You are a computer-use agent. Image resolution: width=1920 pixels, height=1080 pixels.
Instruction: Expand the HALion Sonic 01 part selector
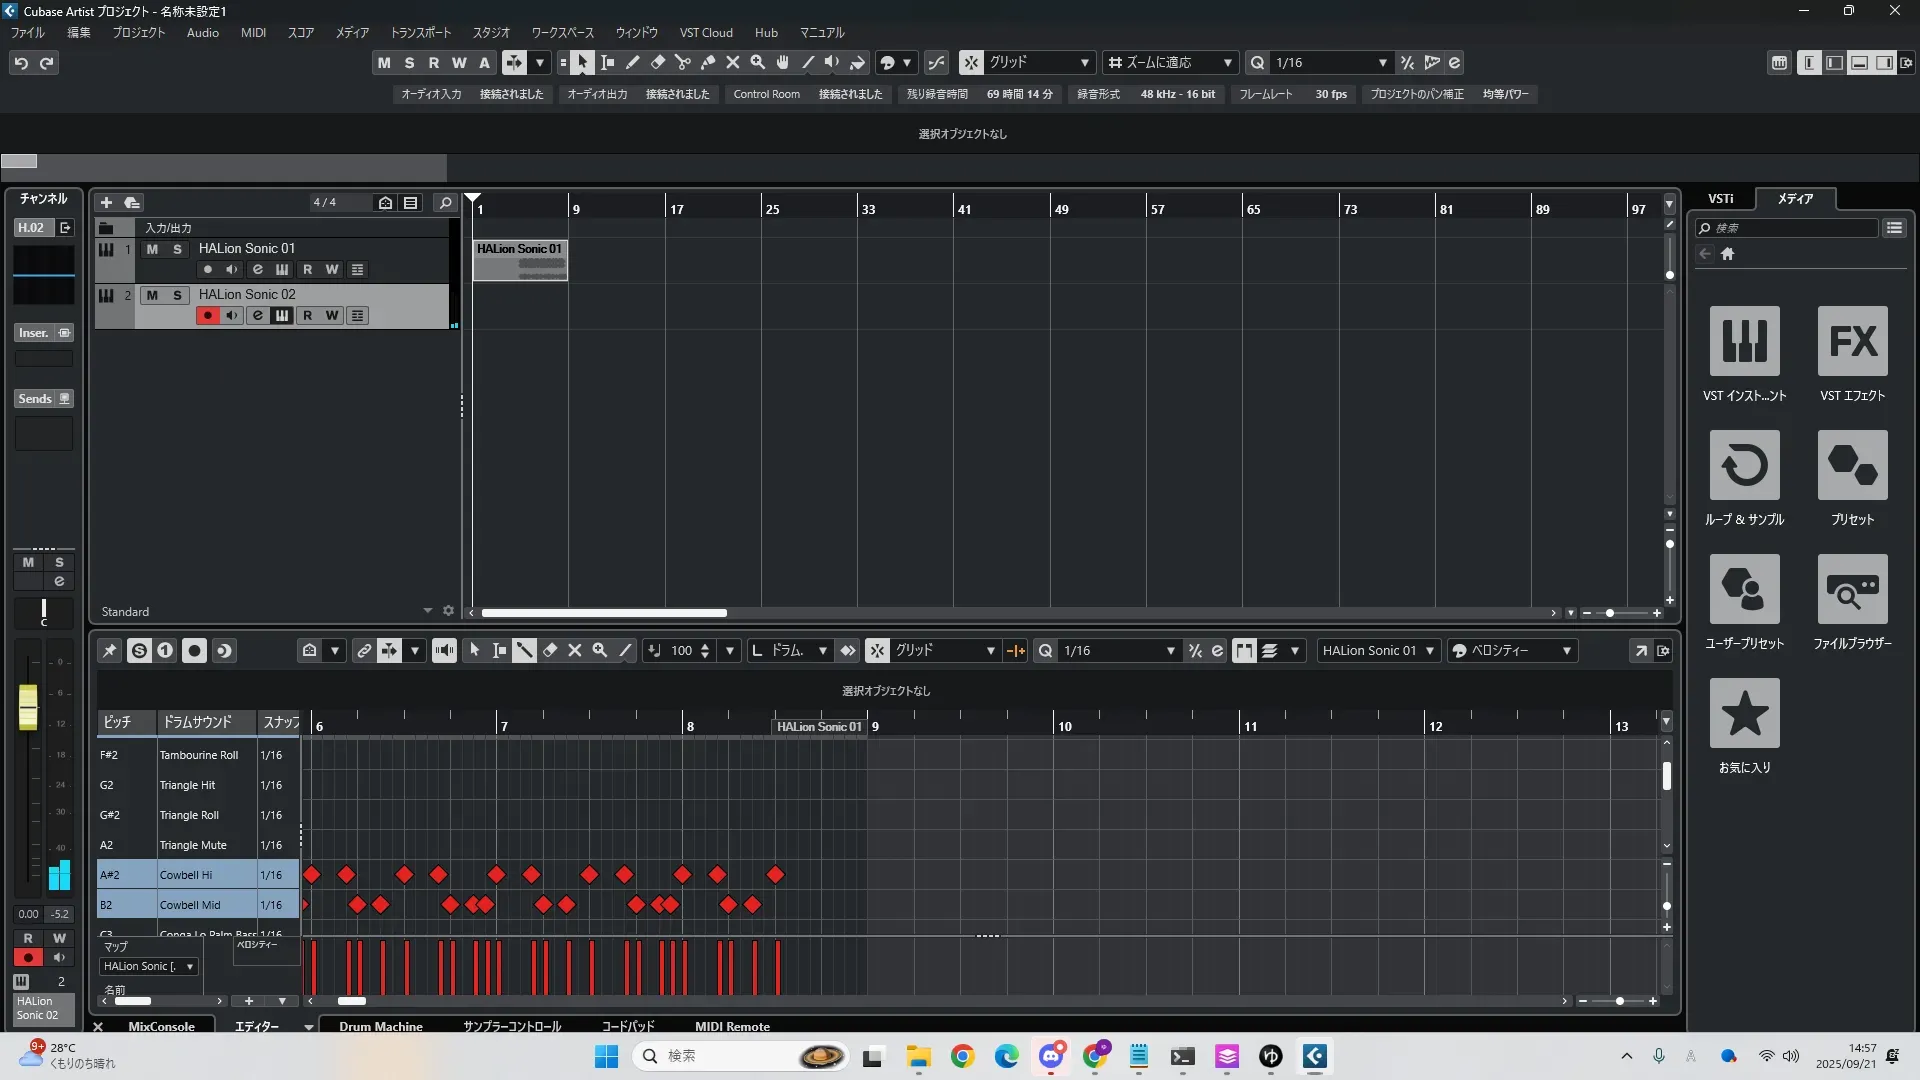coord(1430,651)
